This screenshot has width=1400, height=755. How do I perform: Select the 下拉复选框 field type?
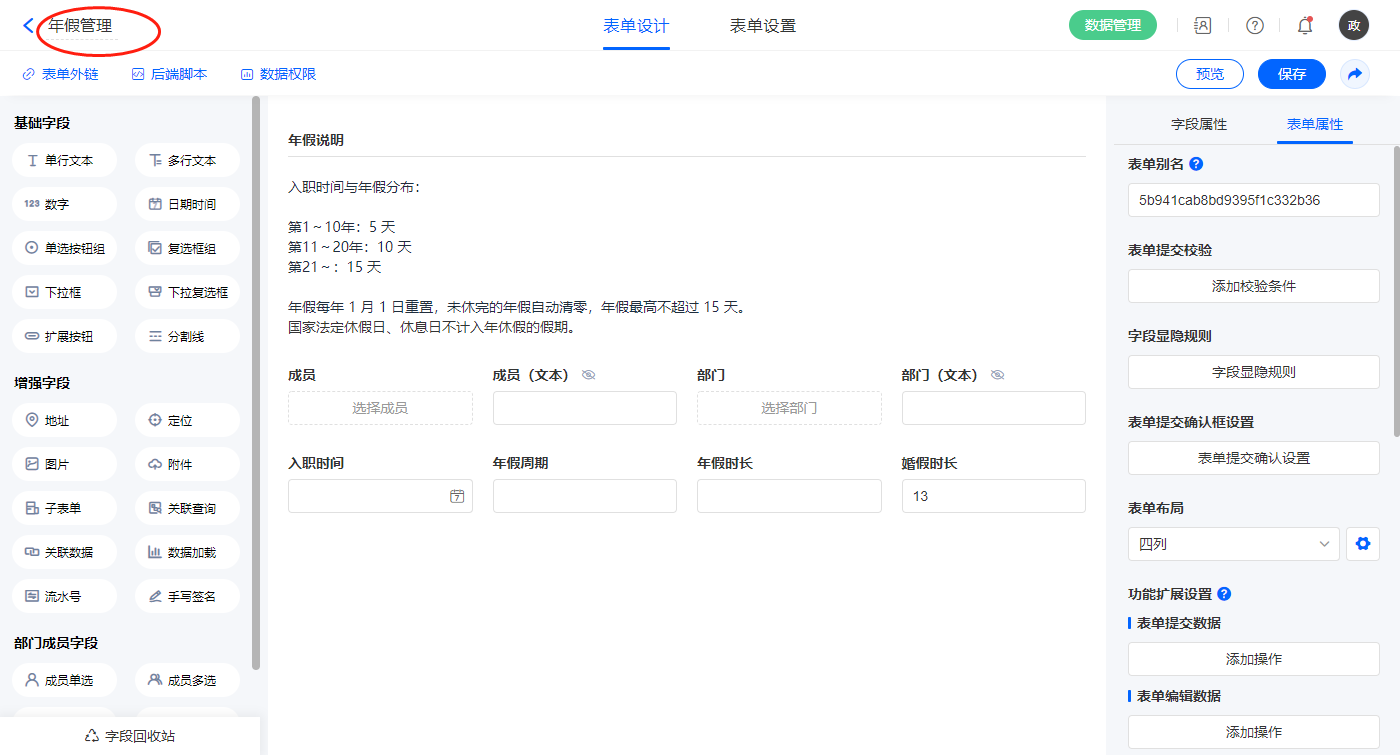tap(187, 292)
